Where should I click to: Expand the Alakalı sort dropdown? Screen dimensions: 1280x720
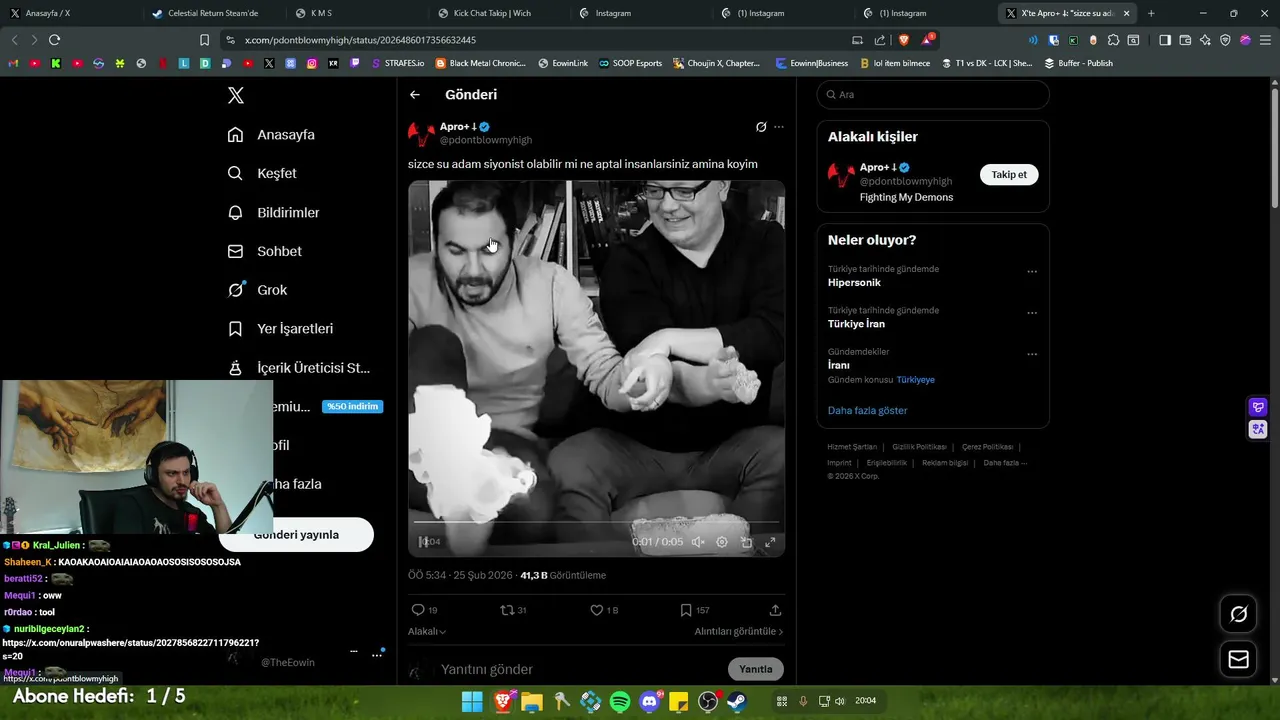(427, 632)
